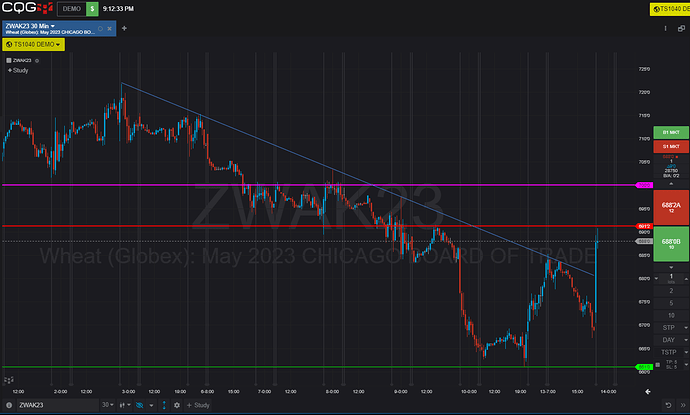Click the 688'0B bid price button
Image resolution: width=690 pixels, height=415 pixels.
[671, 244]
